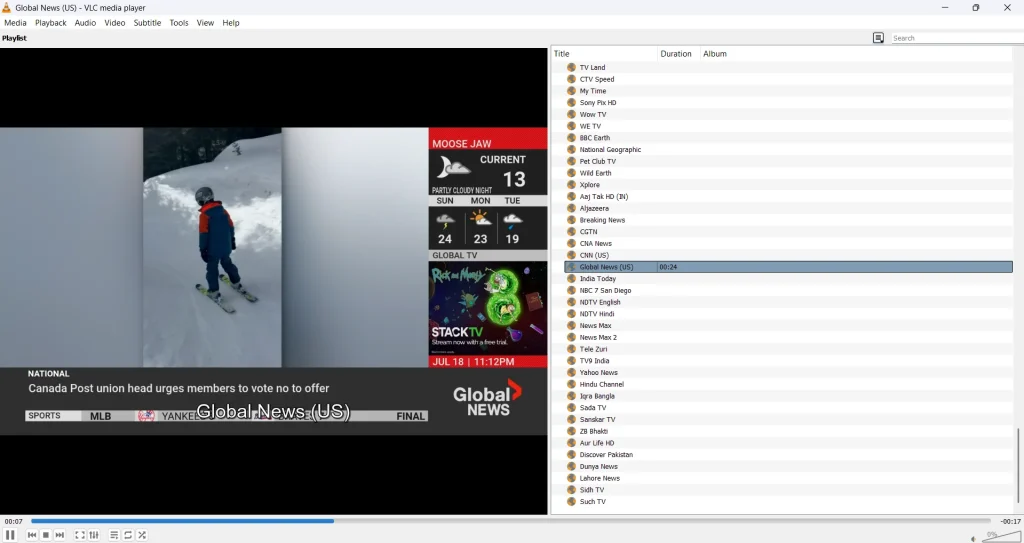Screen dimensions: 1024x543
Task: Click the Global News video area
Action: [x=274, y=281]
